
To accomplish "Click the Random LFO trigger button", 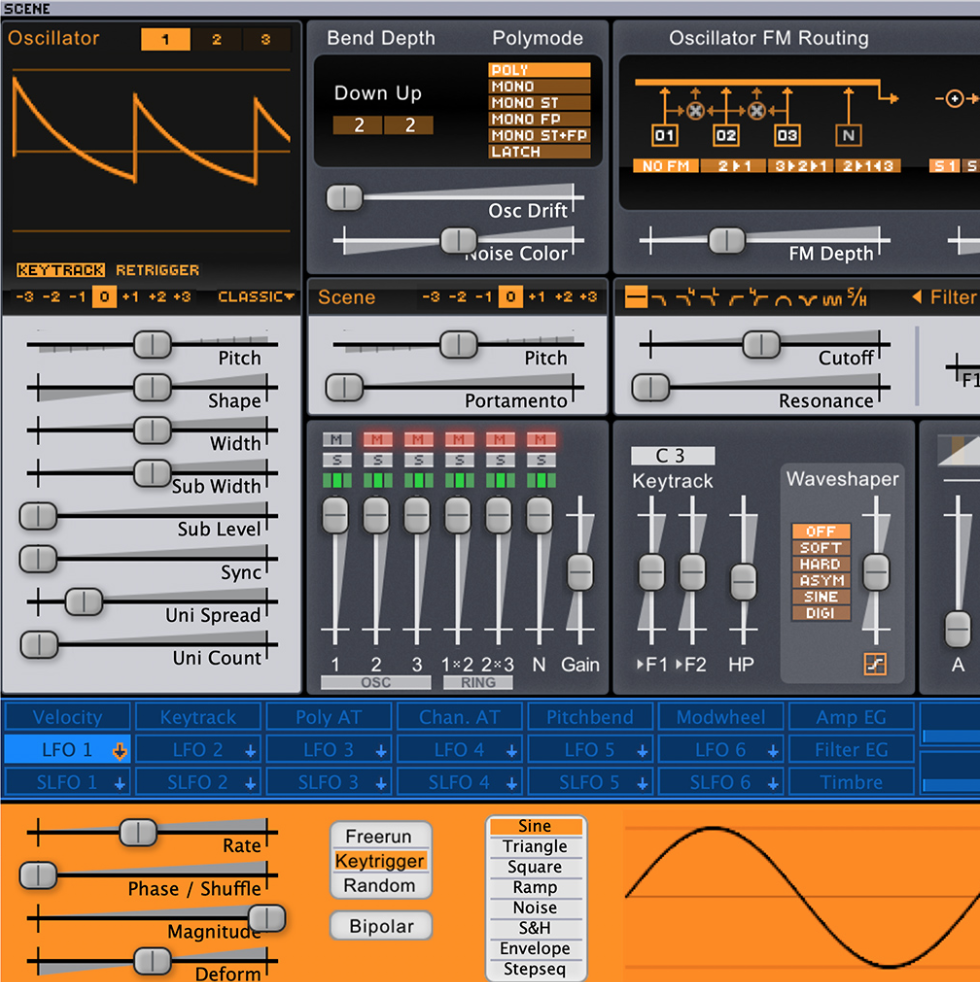I will (x=380, y=886).
